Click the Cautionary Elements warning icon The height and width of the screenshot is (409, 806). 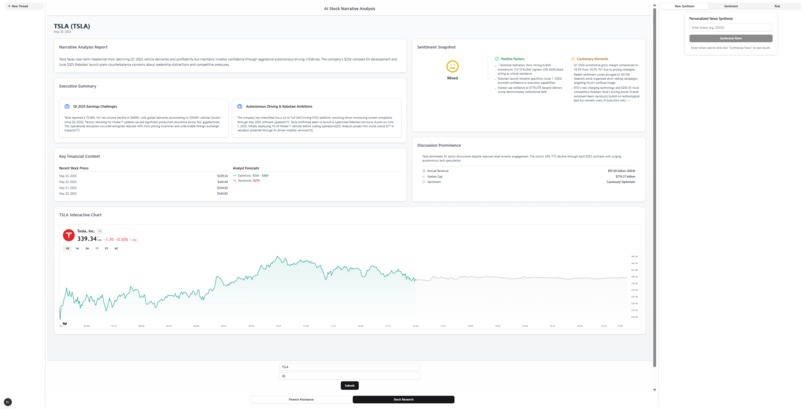(x=573, y=59)
